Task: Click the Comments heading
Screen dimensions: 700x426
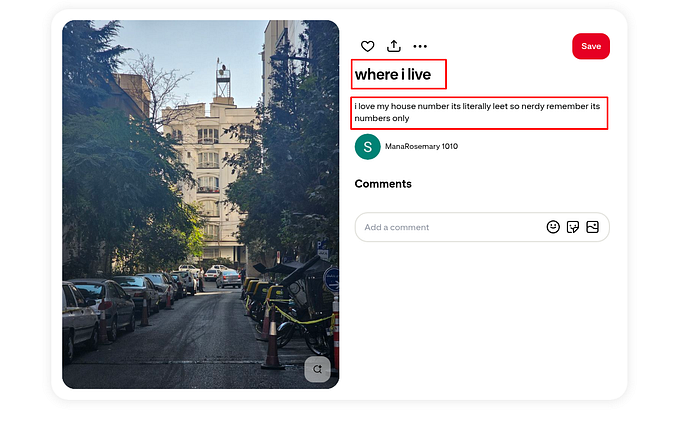Action: pos(383,184)
